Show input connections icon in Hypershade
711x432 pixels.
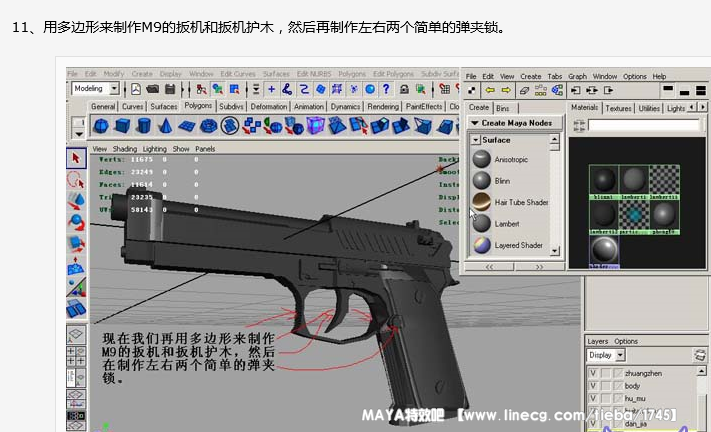coord(575,90)
